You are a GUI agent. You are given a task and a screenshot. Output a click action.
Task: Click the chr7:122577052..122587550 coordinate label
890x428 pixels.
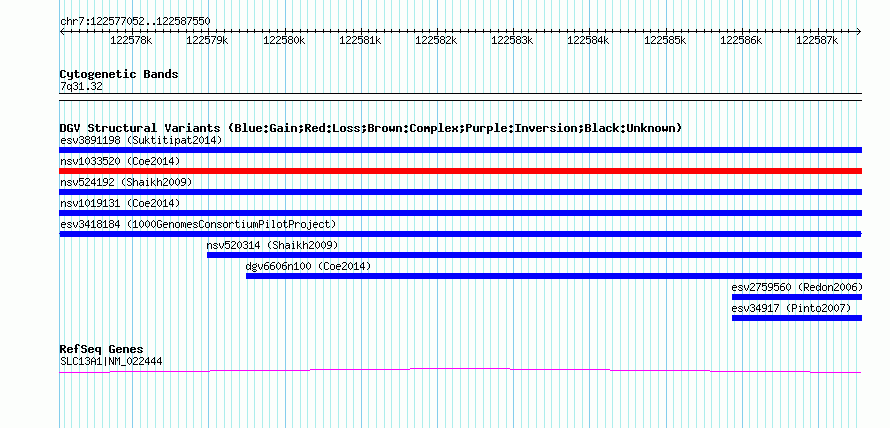click(135, 22)
